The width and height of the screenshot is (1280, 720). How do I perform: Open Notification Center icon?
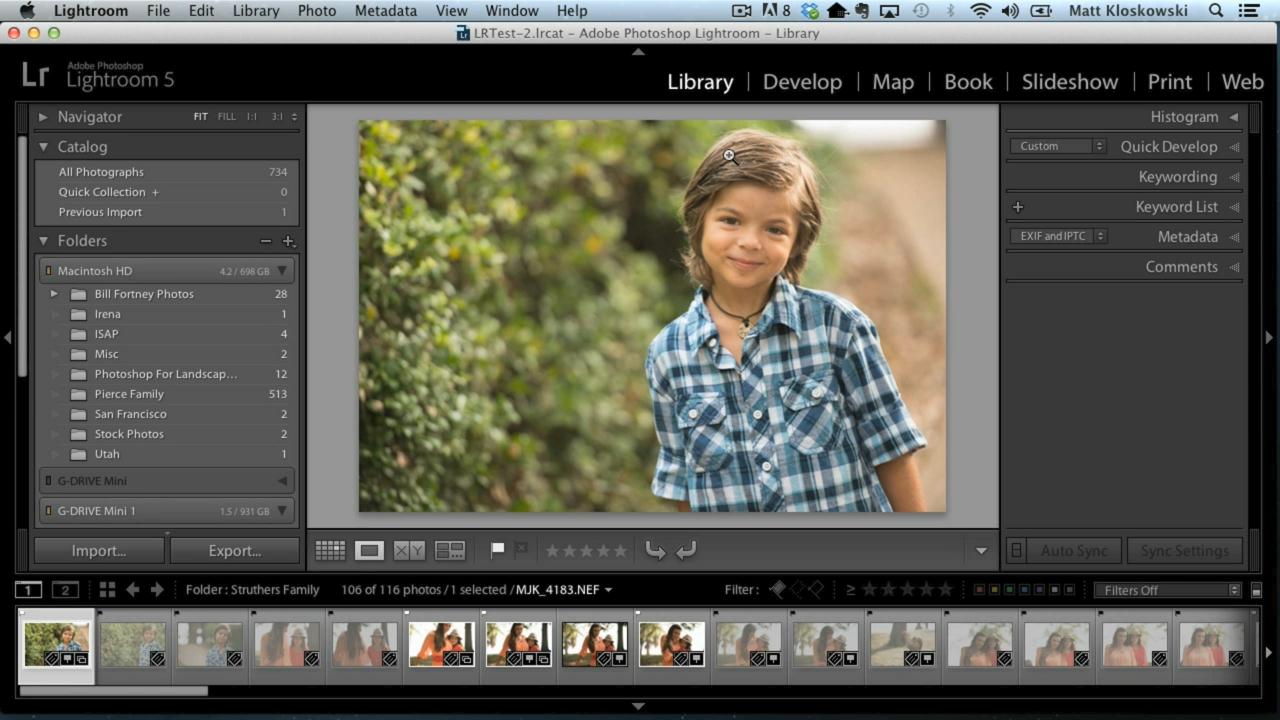1248,11
